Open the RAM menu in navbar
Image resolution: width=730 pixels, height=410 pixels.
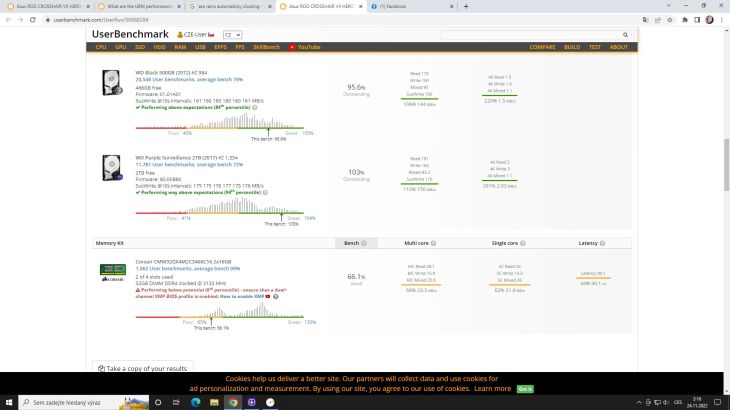pos(180,47)
